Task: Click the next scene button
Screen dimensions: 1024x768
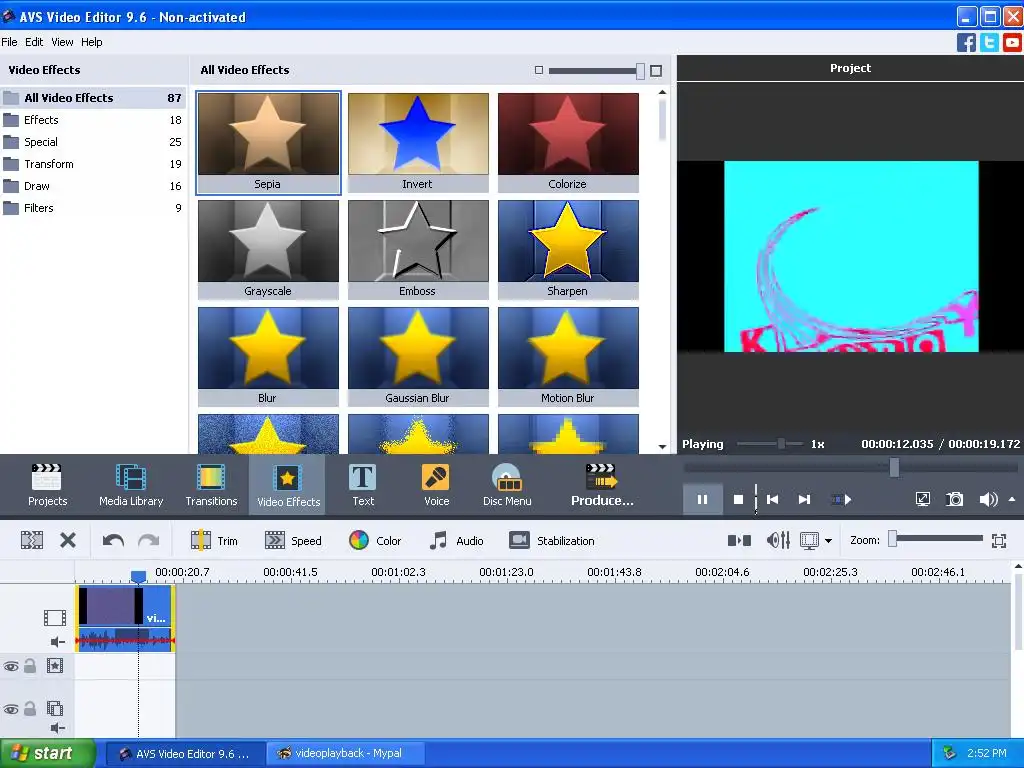Action: pos(842,500)
